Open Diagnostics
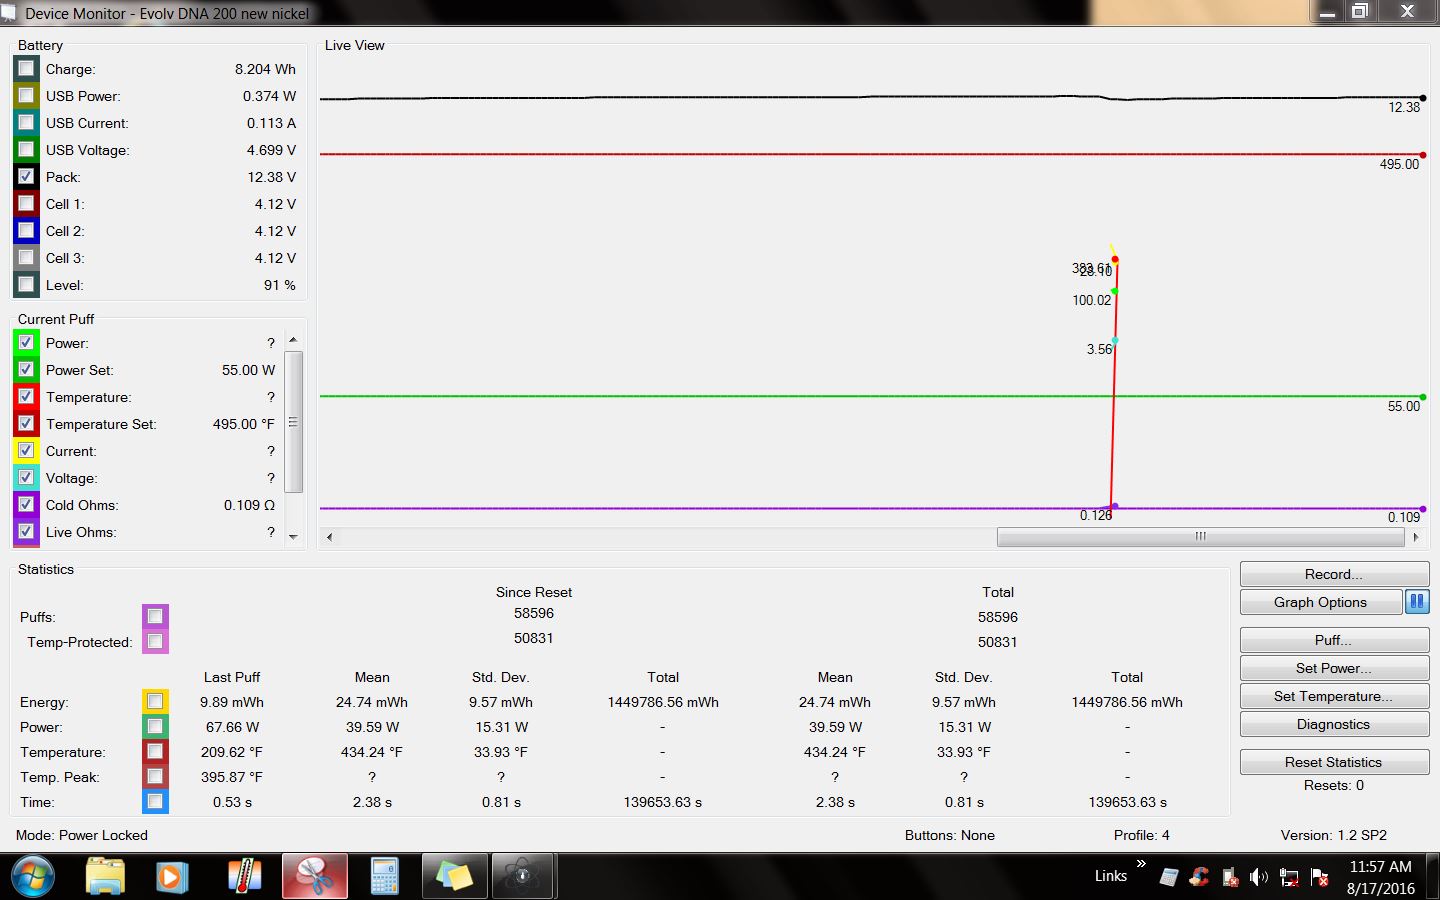The image size is (1440, 900). pos(1334,724)
